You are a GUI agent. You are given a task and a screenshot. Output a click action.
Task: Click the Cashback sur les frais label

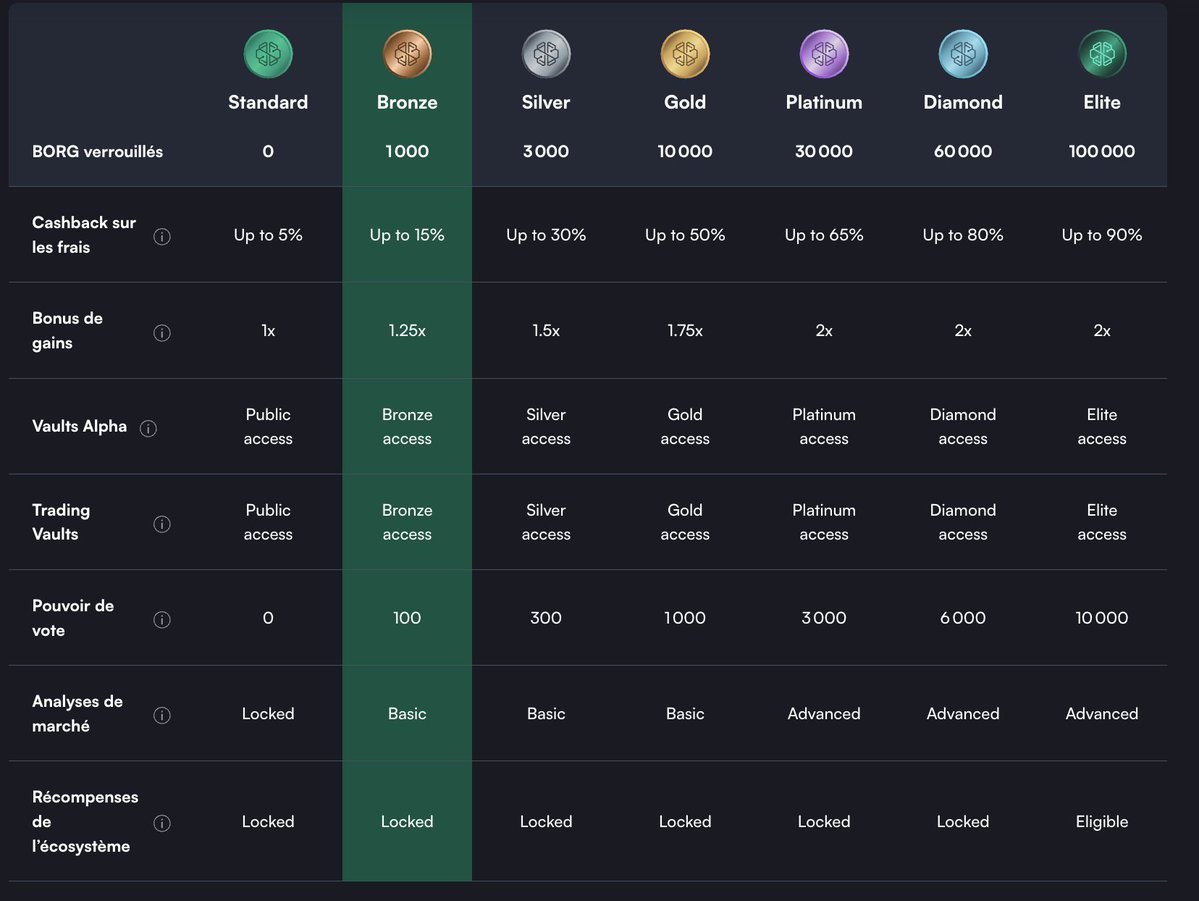pos(83,235)
